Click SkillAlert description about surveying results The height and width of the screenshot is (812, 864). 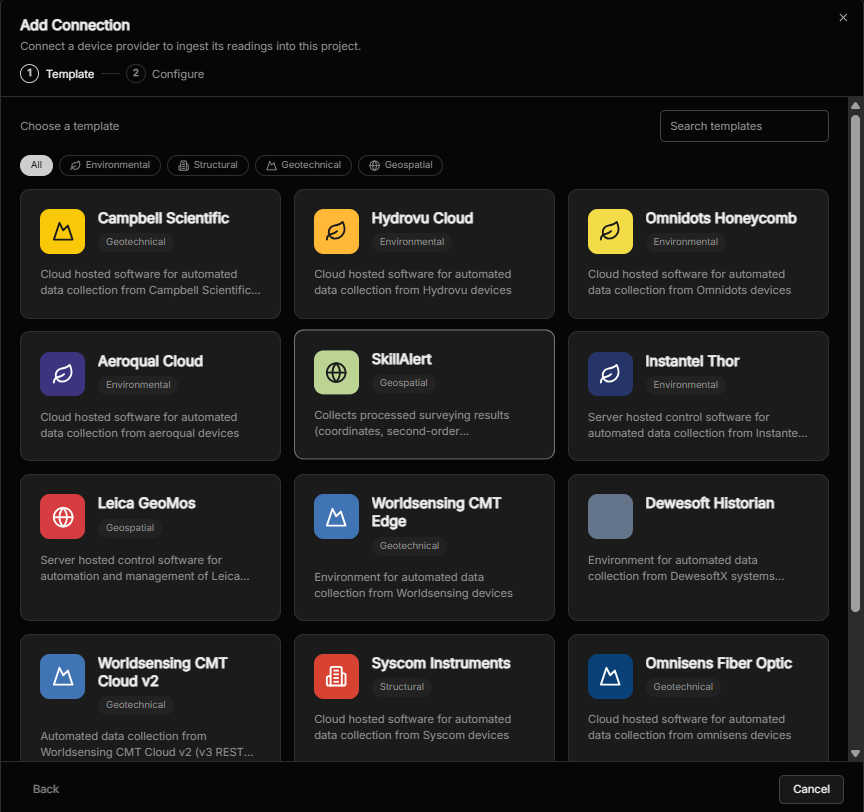coord(412,423)
